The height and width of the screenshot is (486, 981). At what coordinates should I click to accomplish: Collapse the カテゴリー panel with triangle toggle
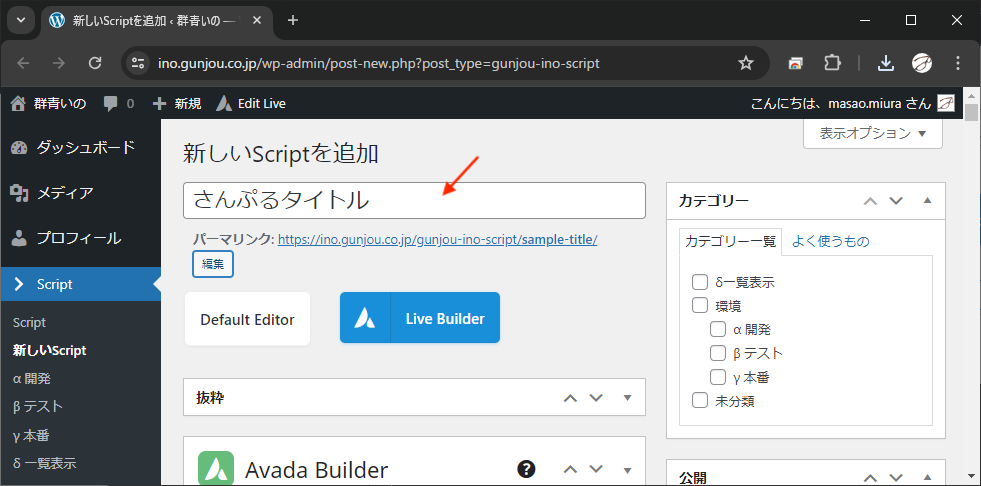pyautogui.click(x=927, y=201)
